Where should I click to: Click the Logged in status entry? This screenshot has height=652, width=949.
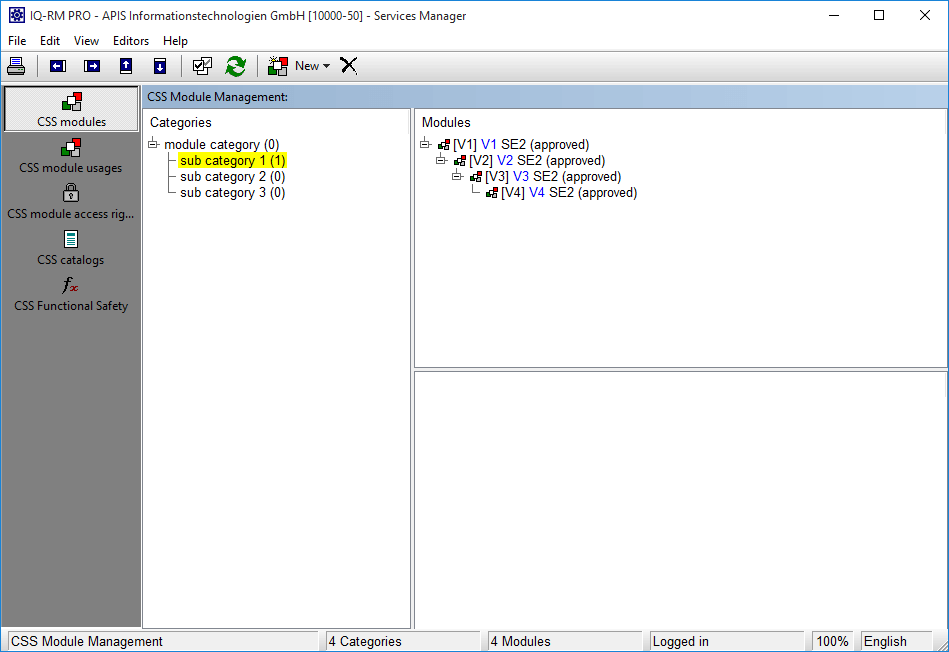click(x=726, y=641)
